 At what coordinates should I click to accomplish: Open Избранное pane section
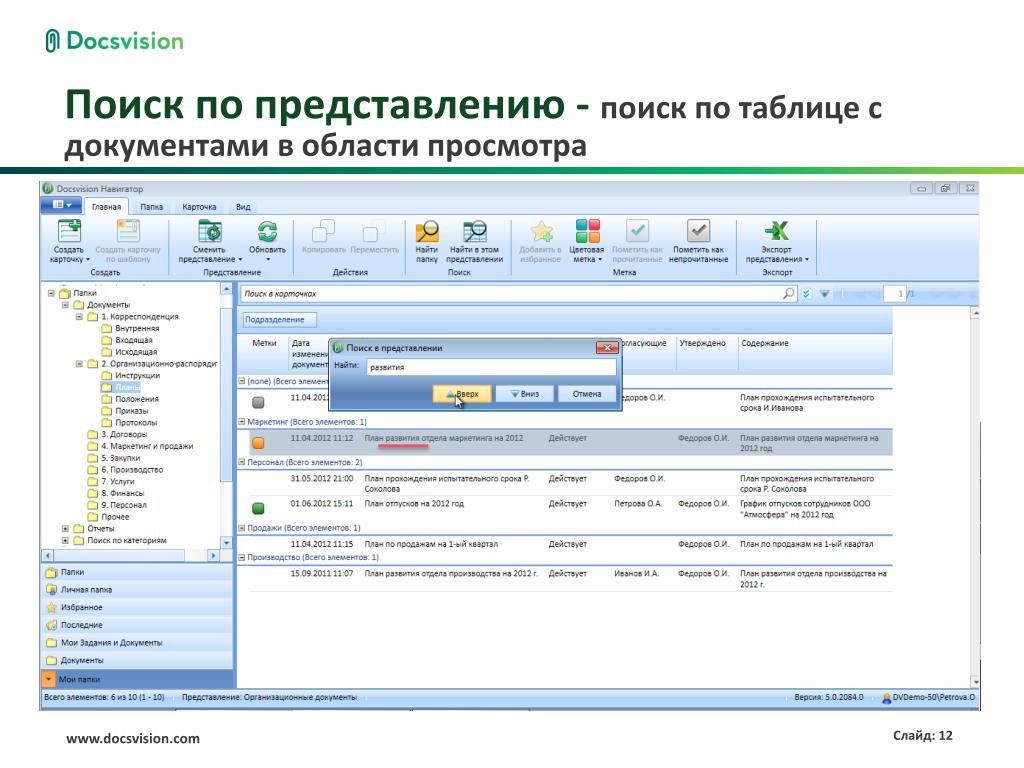coord(136,607)
